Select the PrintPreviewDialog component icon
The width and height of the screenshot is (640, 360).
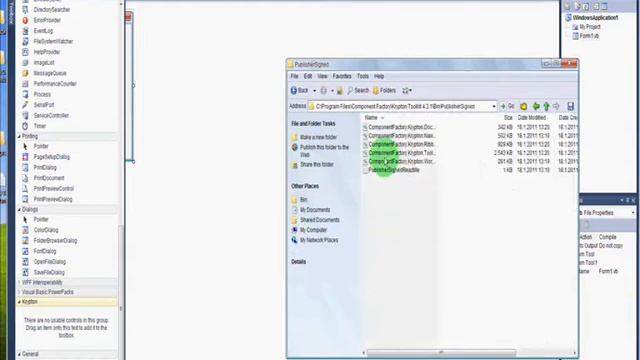[x=25, y=199]
